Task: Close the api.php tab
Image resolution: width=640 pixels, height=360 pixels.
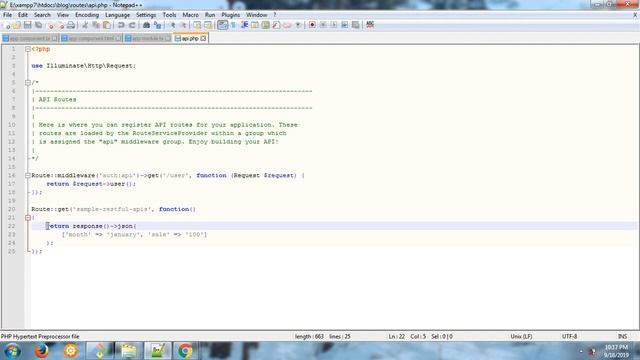Action: point(203,38)
